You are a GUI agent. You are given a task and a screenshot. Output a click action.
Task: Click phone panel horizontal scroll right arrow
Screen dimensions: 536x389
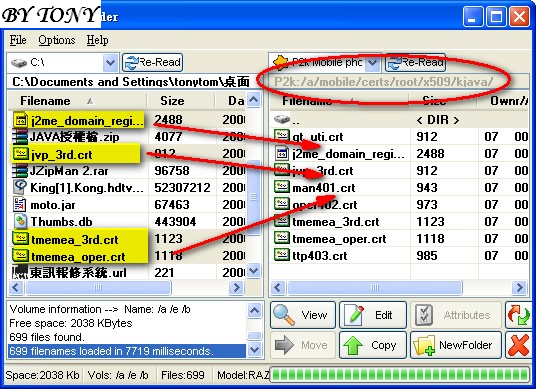pyautogui.click(x=520, y=287)
